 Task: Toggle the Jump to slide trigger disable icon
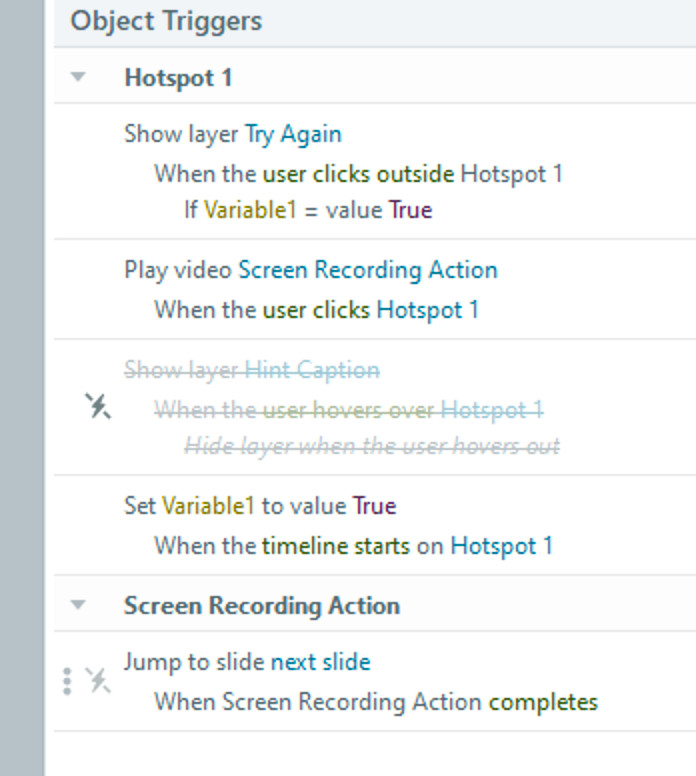pyautogui.click(x=97, y=680)
